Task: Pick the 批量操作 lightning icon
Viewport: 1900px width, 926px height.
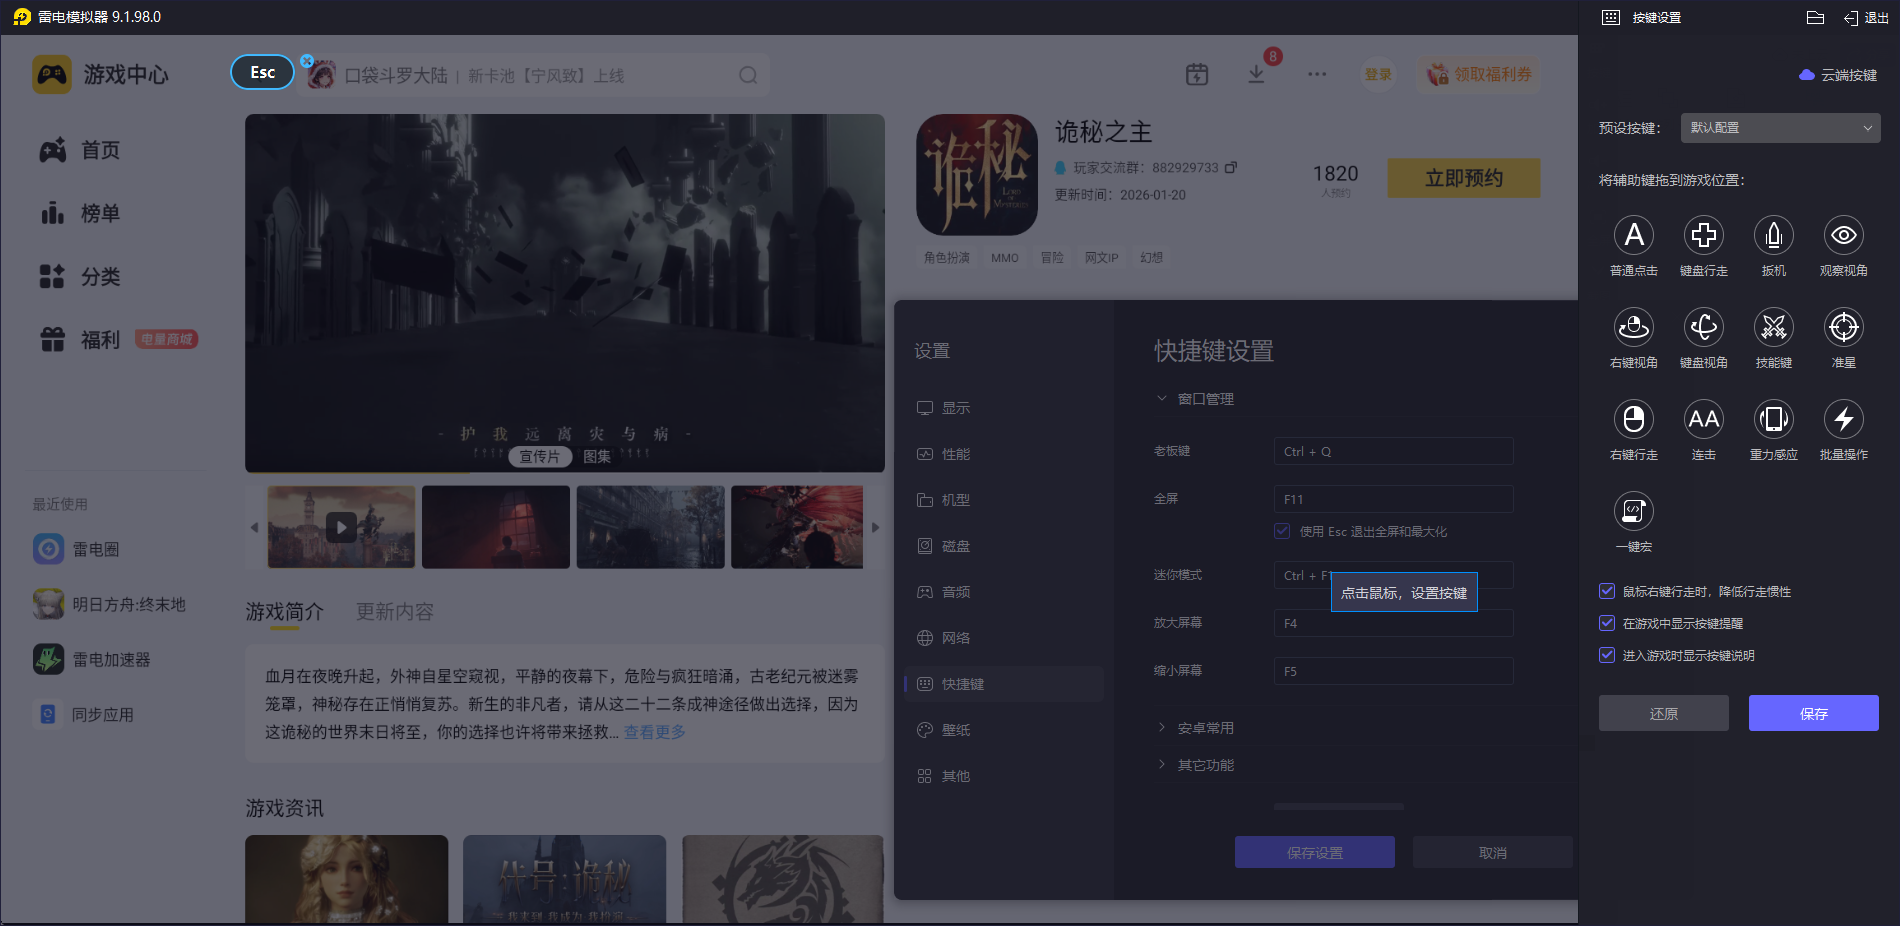Action: click(1844, 419)
